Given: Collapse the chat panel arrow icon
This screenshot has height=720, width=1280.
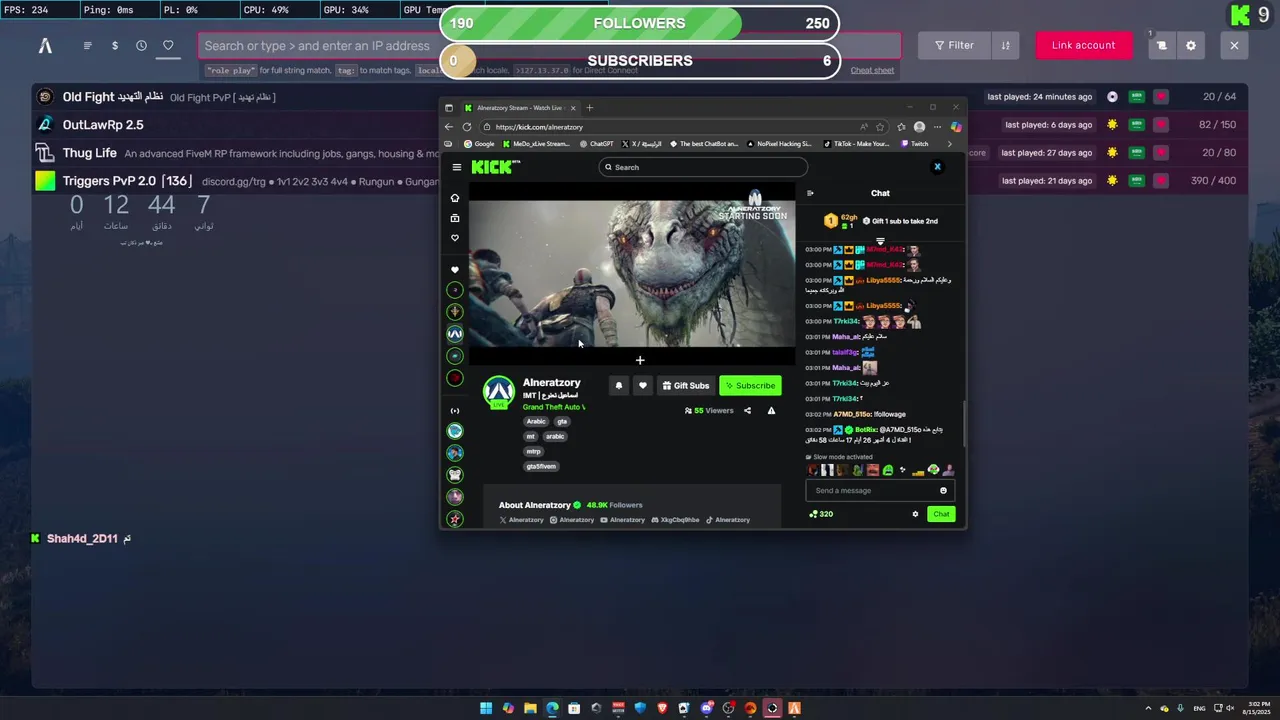Looking at the screenshot, I should tap(810, 193).
